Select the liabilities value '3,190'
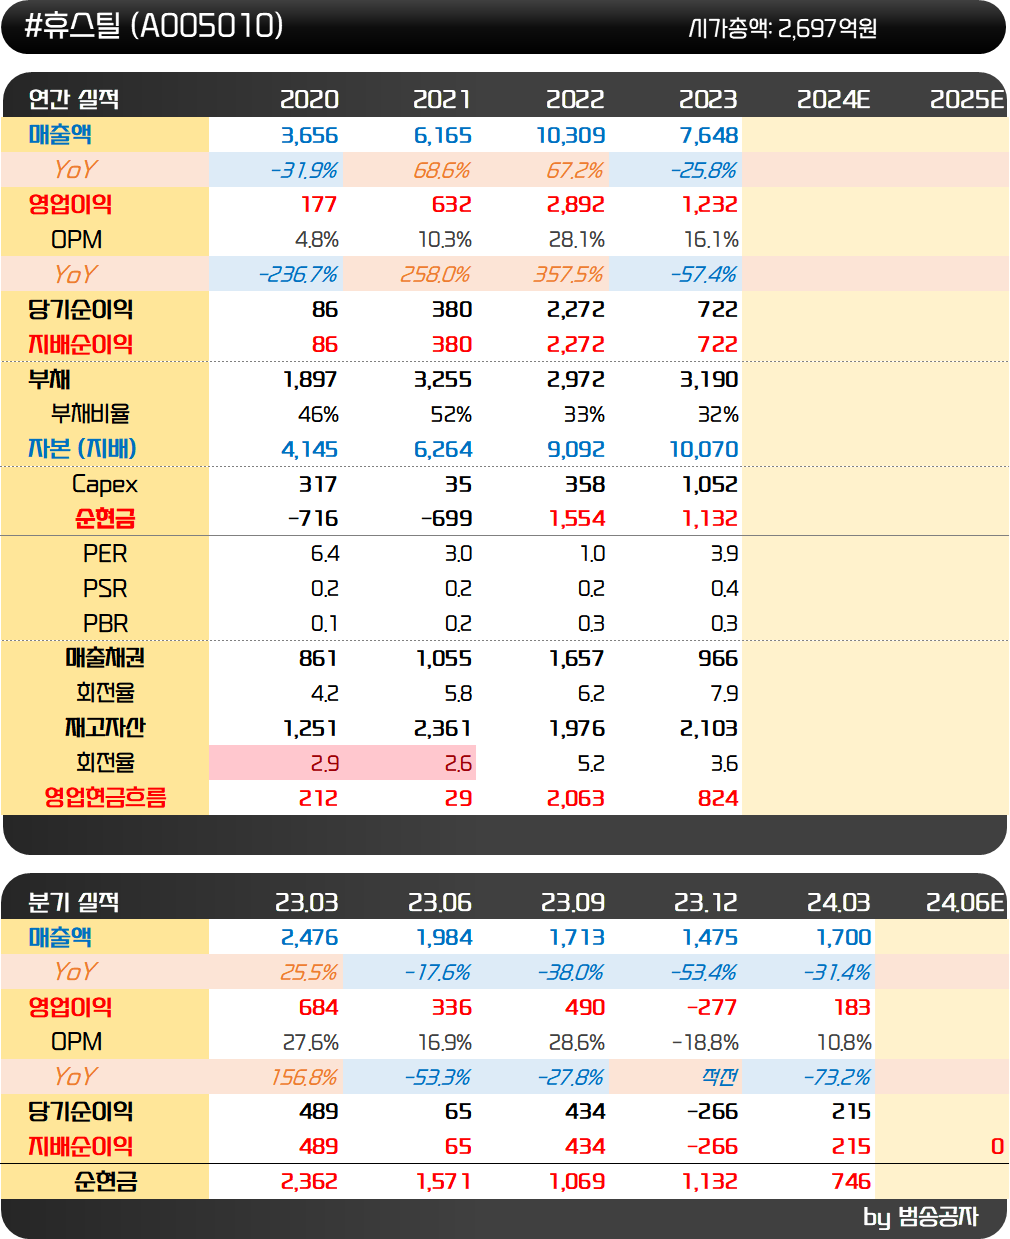Screen dimensions: 1010x1239 click(x=709, y=379)
